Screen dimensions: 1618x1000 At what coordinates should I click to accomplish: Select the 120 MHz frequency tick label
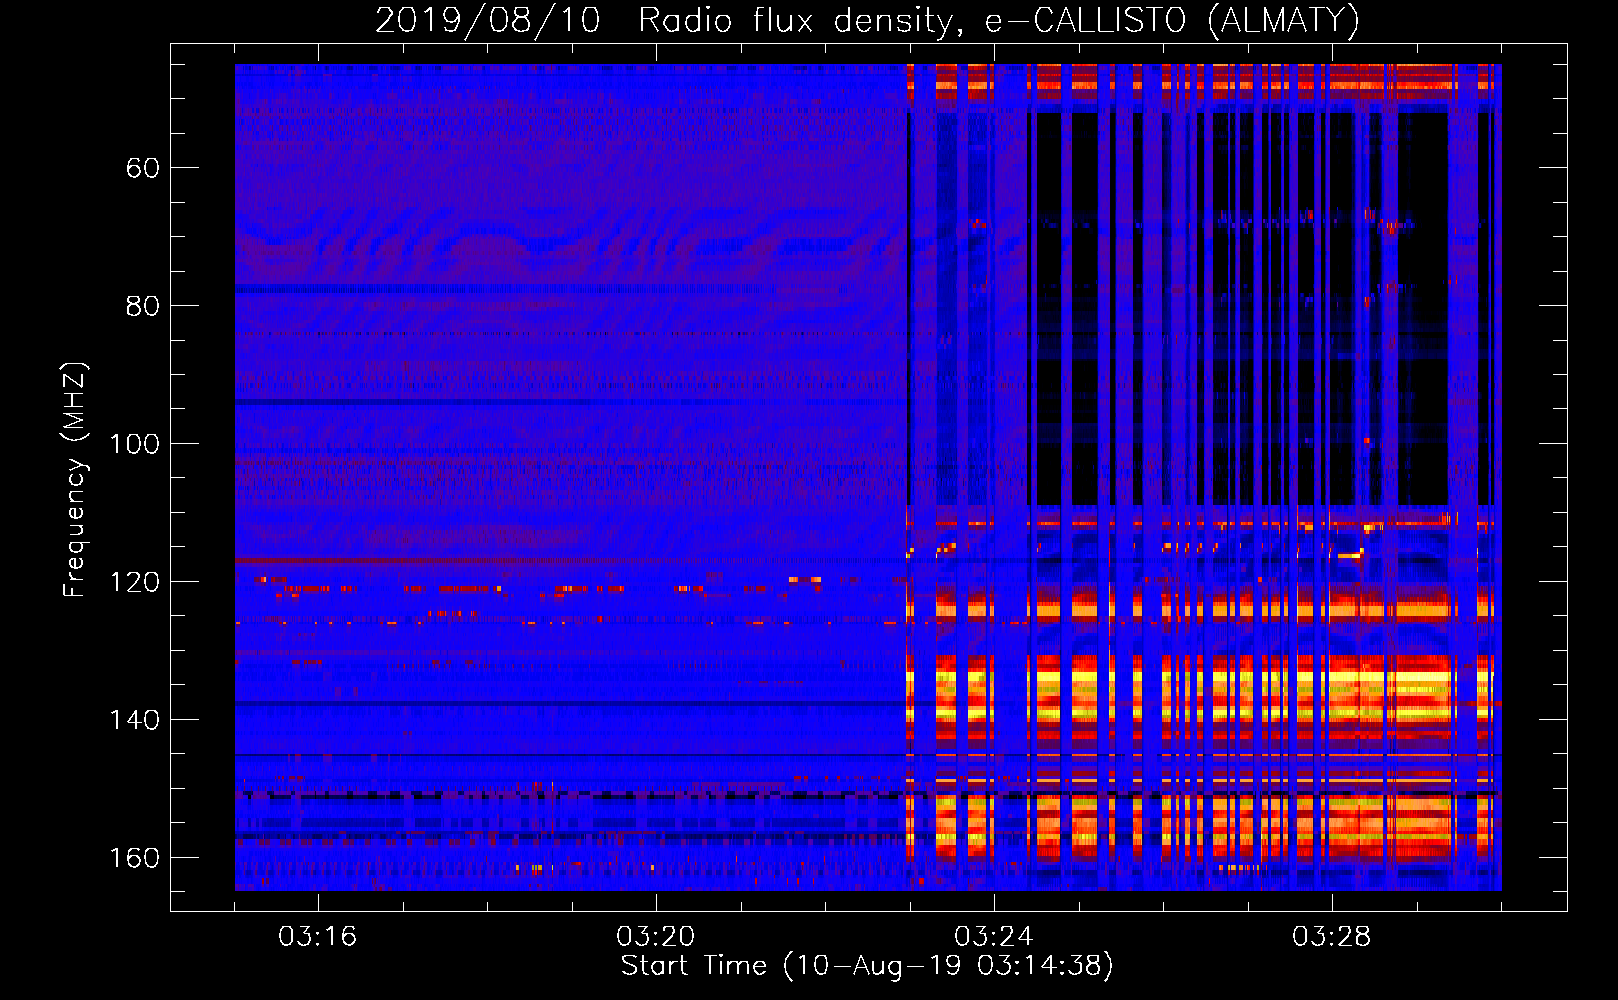coord(135,582)
